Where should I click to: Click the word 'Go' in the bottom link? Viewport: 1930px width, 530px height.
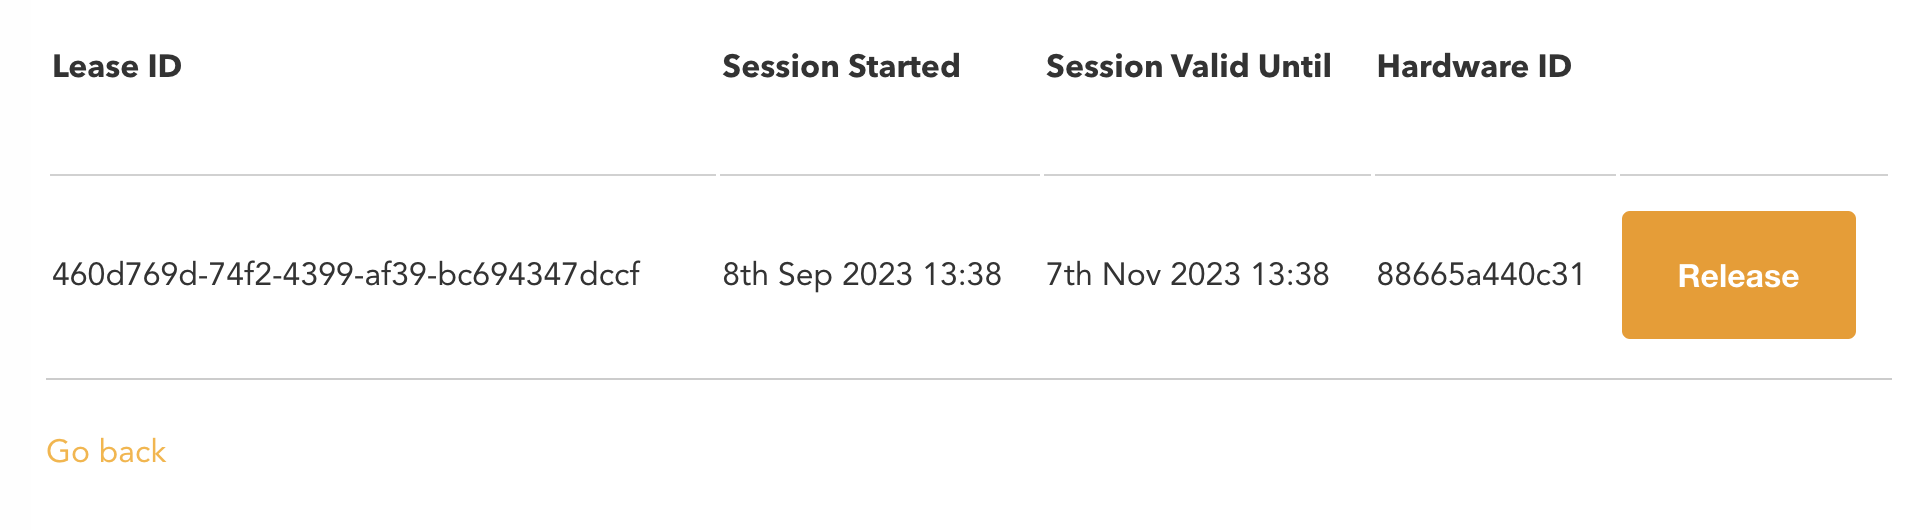click(x=68, y=452)
